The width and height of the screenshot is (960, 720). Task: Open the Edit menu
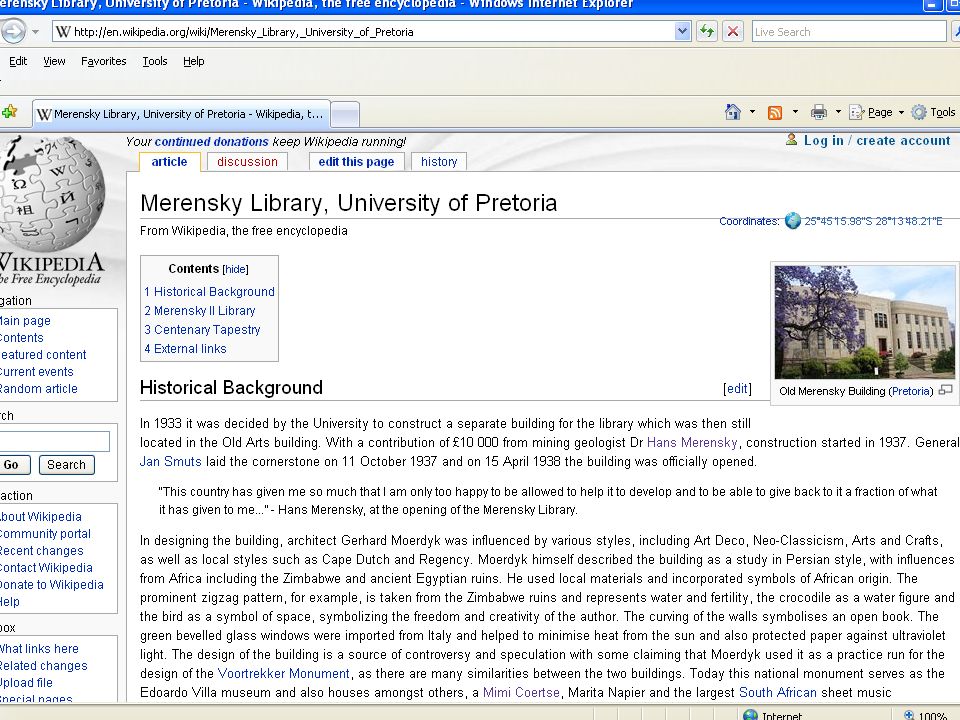coord(18,61)
